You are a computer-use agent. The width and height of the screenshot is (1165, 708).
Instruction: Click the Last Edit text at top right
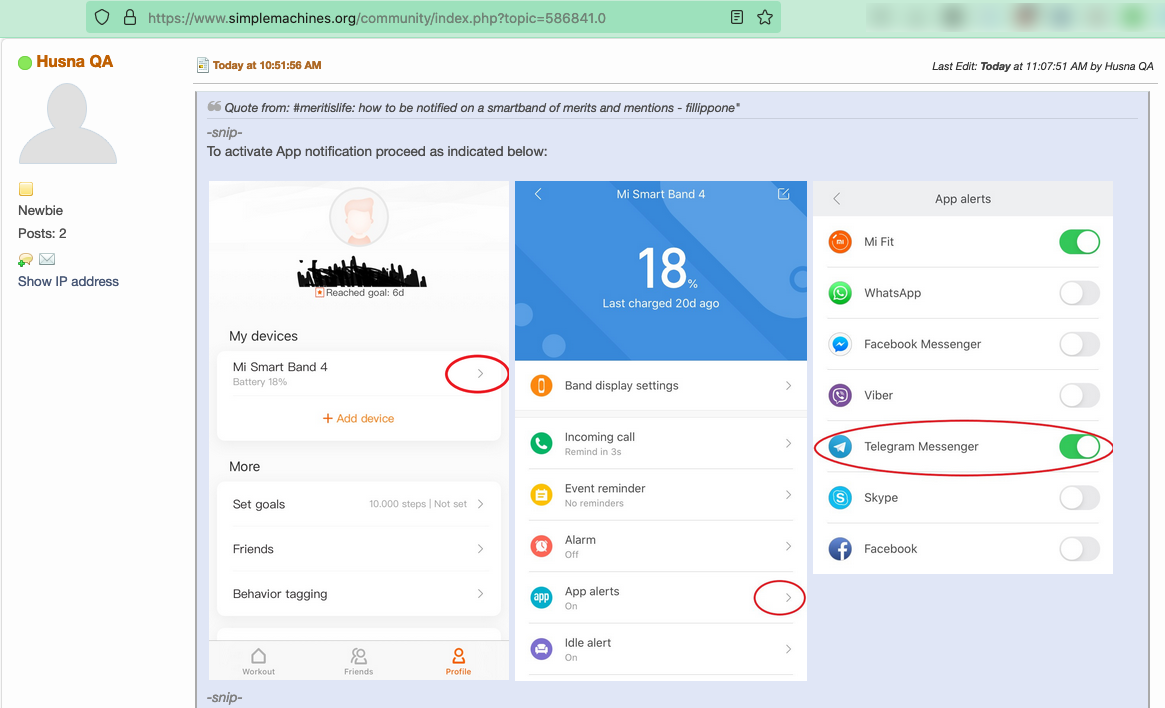point(1042,66)
